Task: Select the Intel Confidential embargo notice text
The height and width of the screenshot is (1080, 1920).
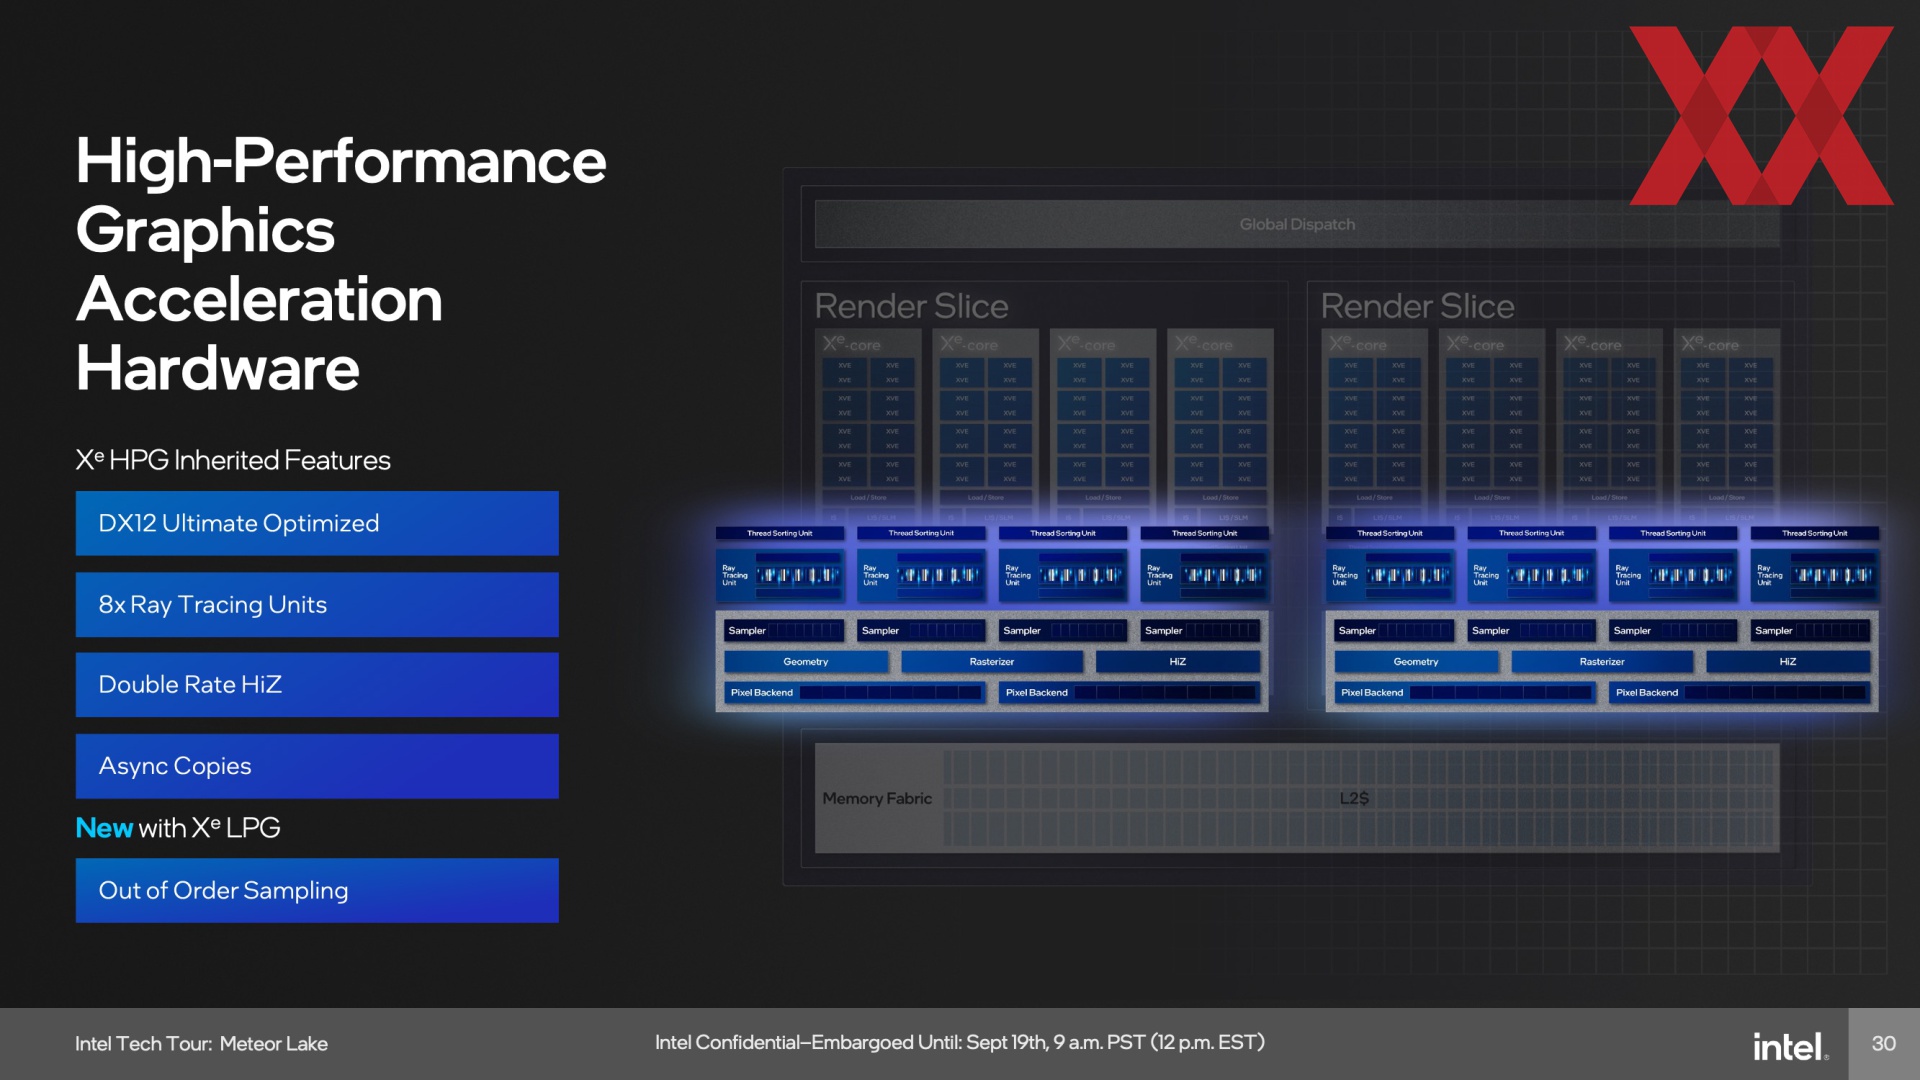Action: (x=960, y=1043)
